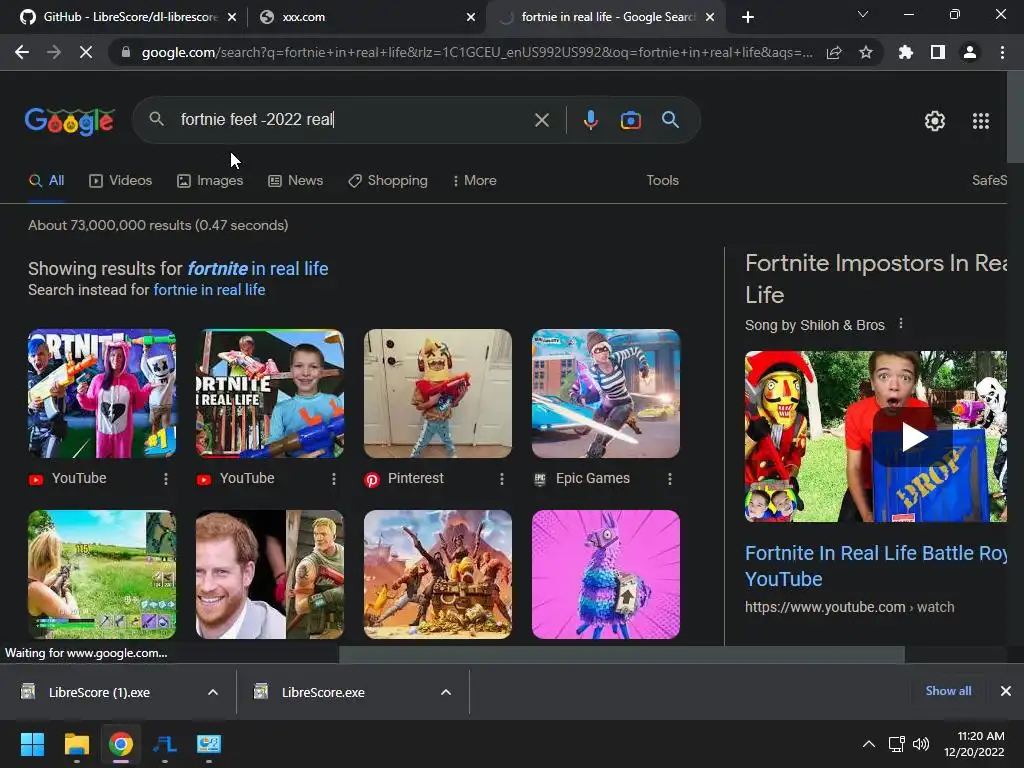Expand LibreScore (1).exe download options
The image size is (1024, 768).
tap(212, 692)
